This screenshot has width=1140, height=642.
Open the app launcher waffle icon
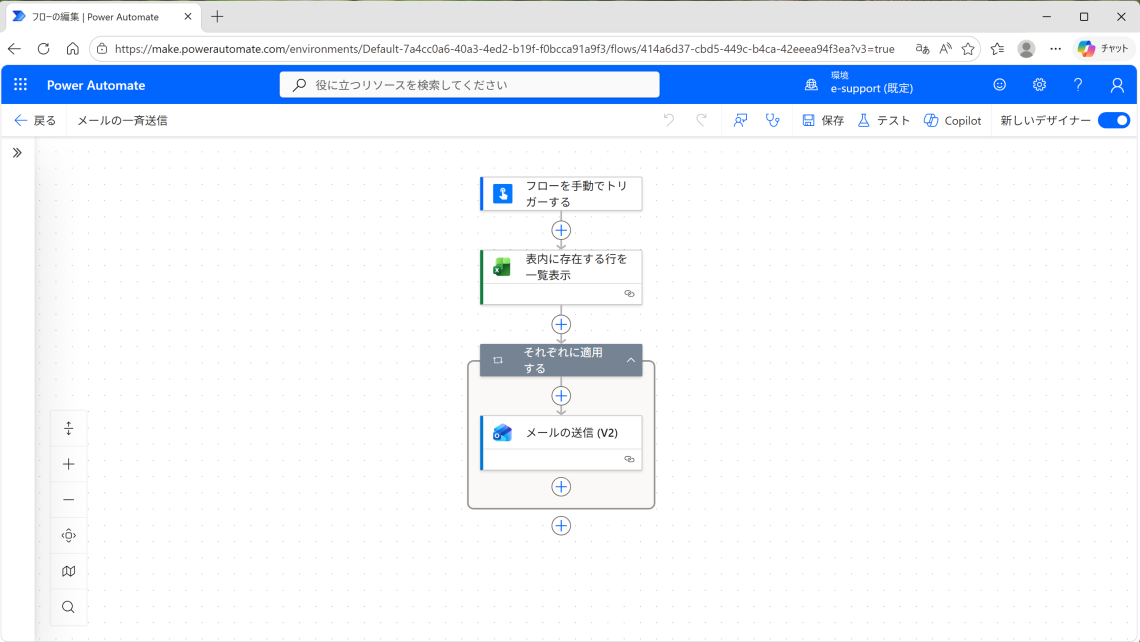pos(21,85)
